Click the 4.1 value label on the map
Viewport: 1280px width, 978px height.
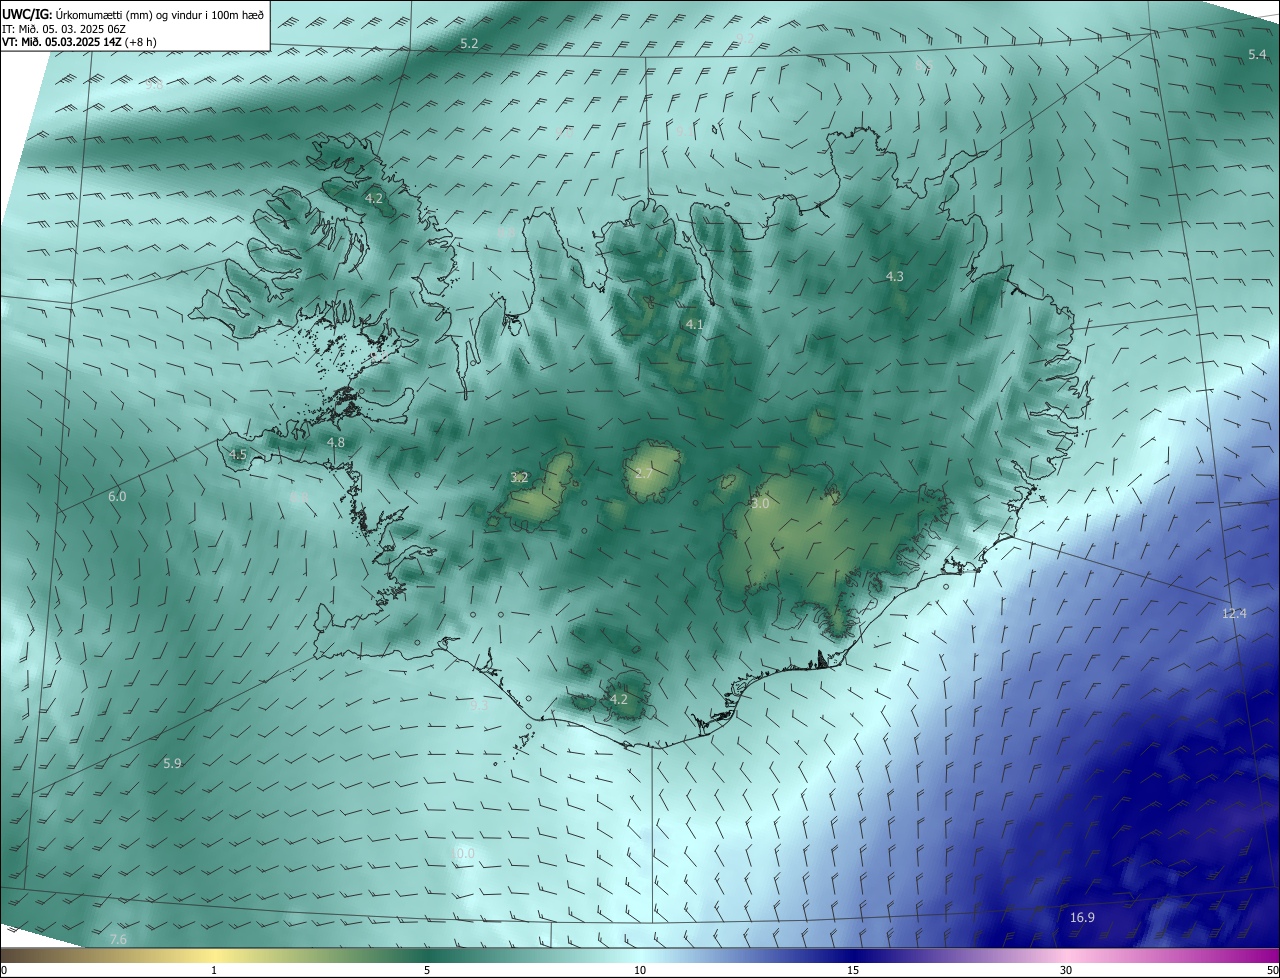695,325
